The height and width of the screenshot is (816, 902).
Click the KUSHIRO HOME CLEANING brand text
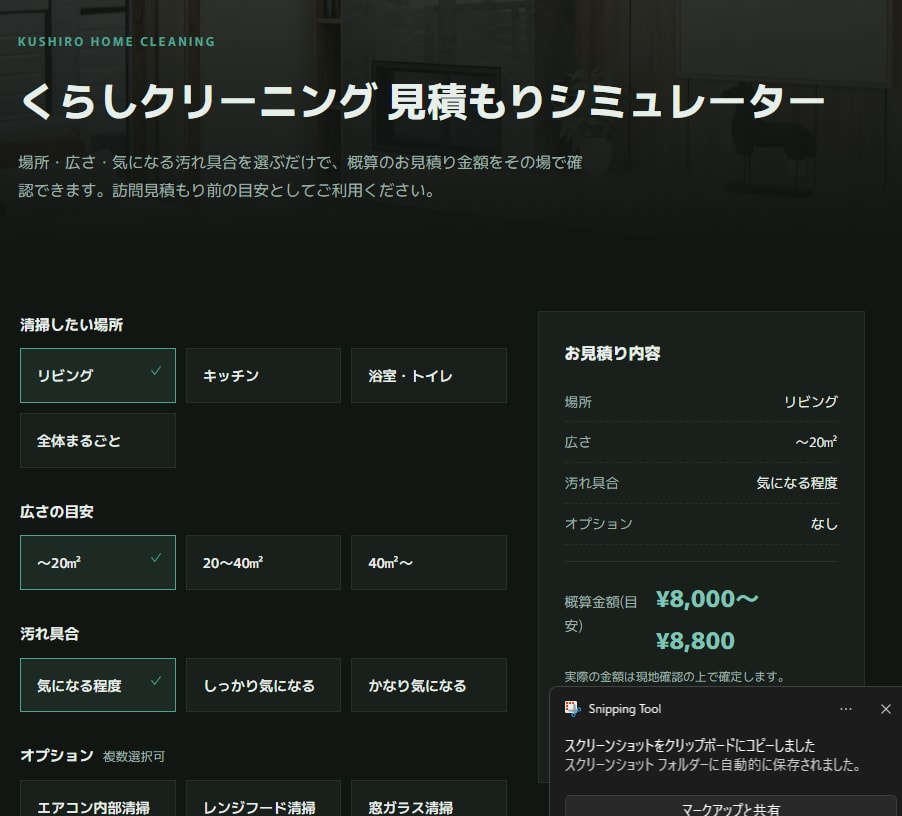116,41
